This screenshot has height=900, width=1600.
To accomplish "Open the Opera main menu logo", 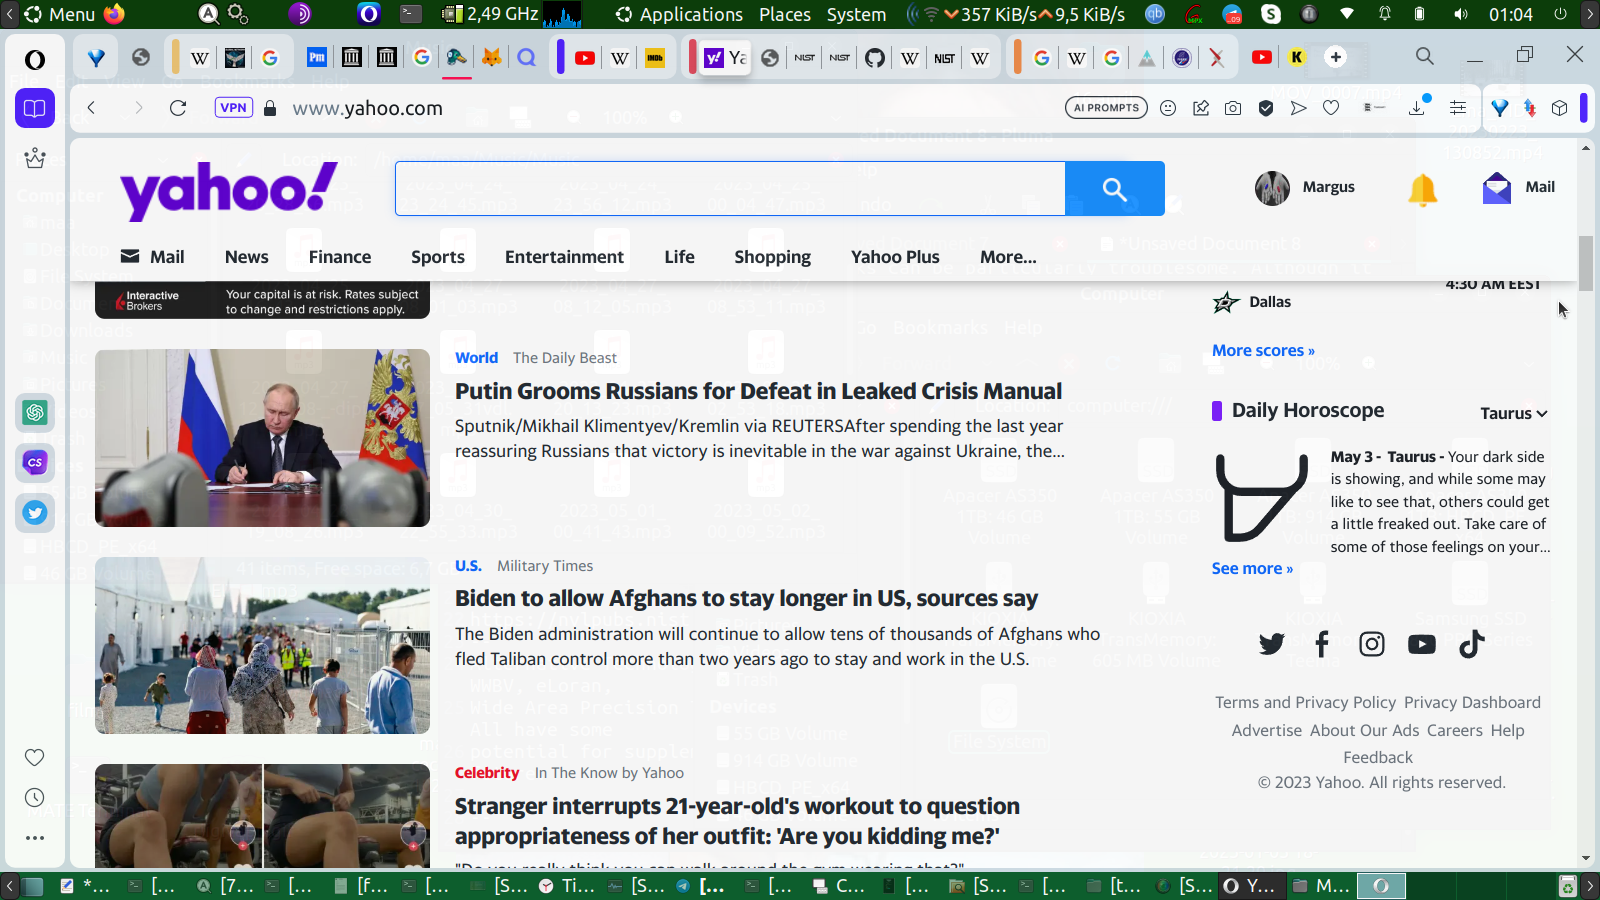I will pos(35,60).
